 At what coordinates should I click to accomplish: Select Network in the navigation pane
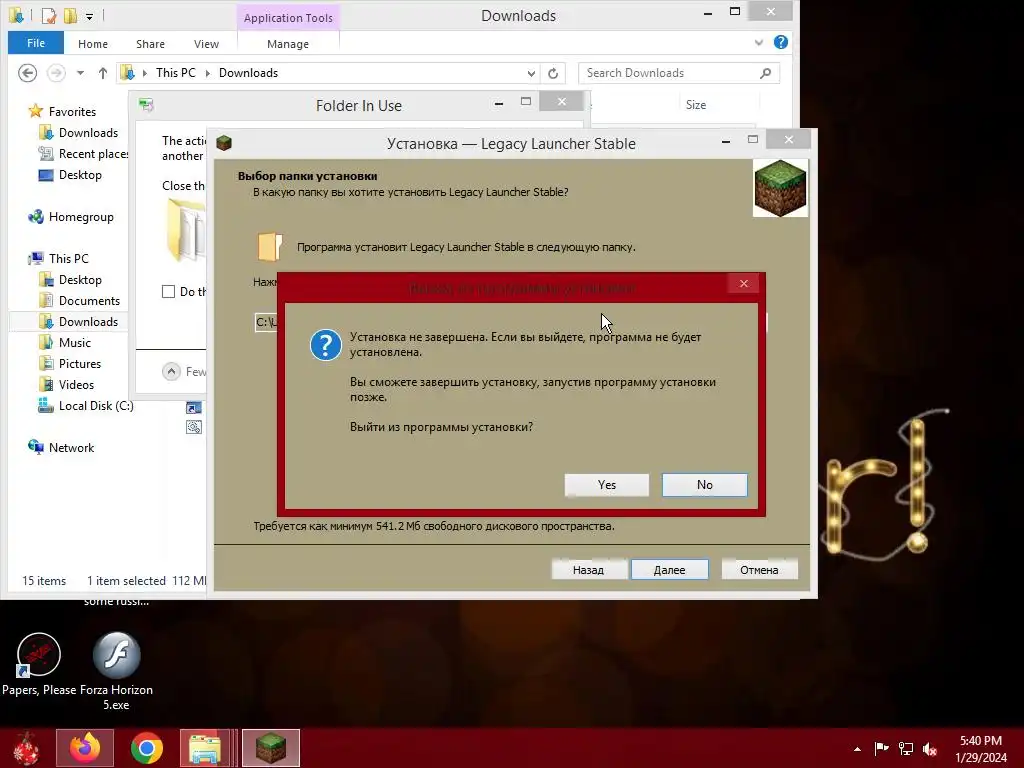point(71,447)
